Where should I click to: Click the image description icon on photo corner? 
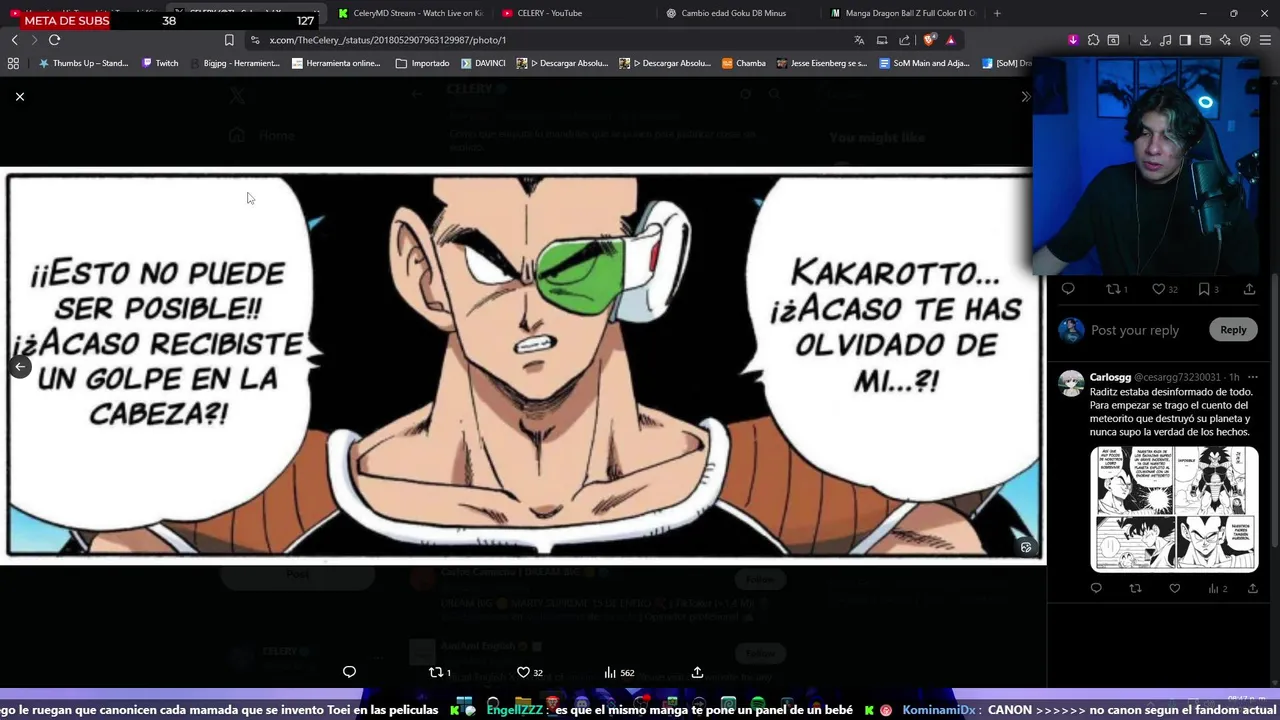point(1026,547)
